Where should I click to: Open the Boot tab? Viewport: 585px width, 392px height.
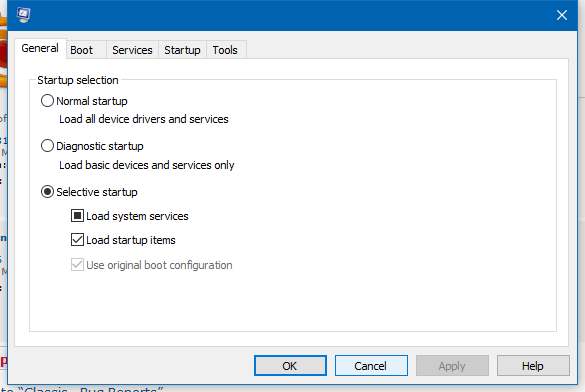coord(86,50)
